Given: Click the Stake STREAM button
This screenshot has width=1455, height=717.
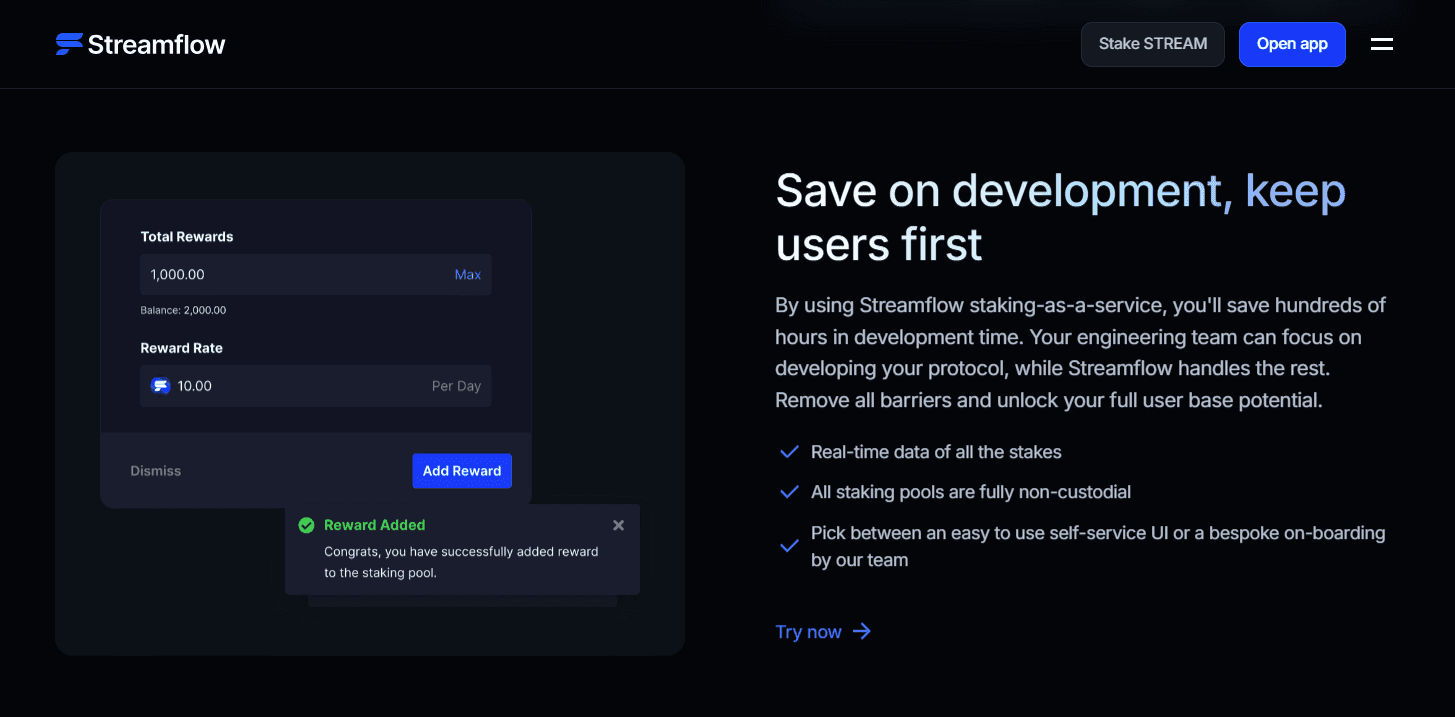Looking at the screenshot, I should click(1153, 44).
